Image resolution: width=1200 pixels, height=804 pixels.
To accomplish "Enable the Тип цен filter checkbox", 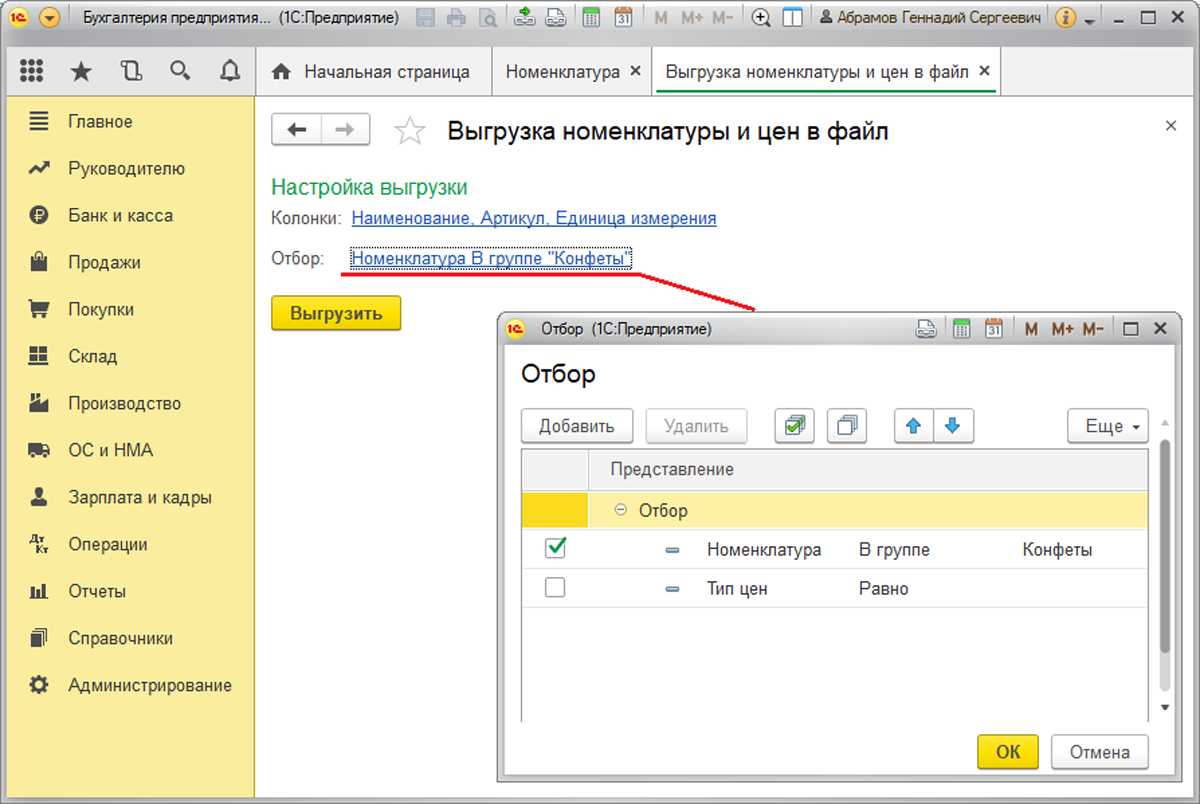I will pyautogui.click(x=555, y=588).
